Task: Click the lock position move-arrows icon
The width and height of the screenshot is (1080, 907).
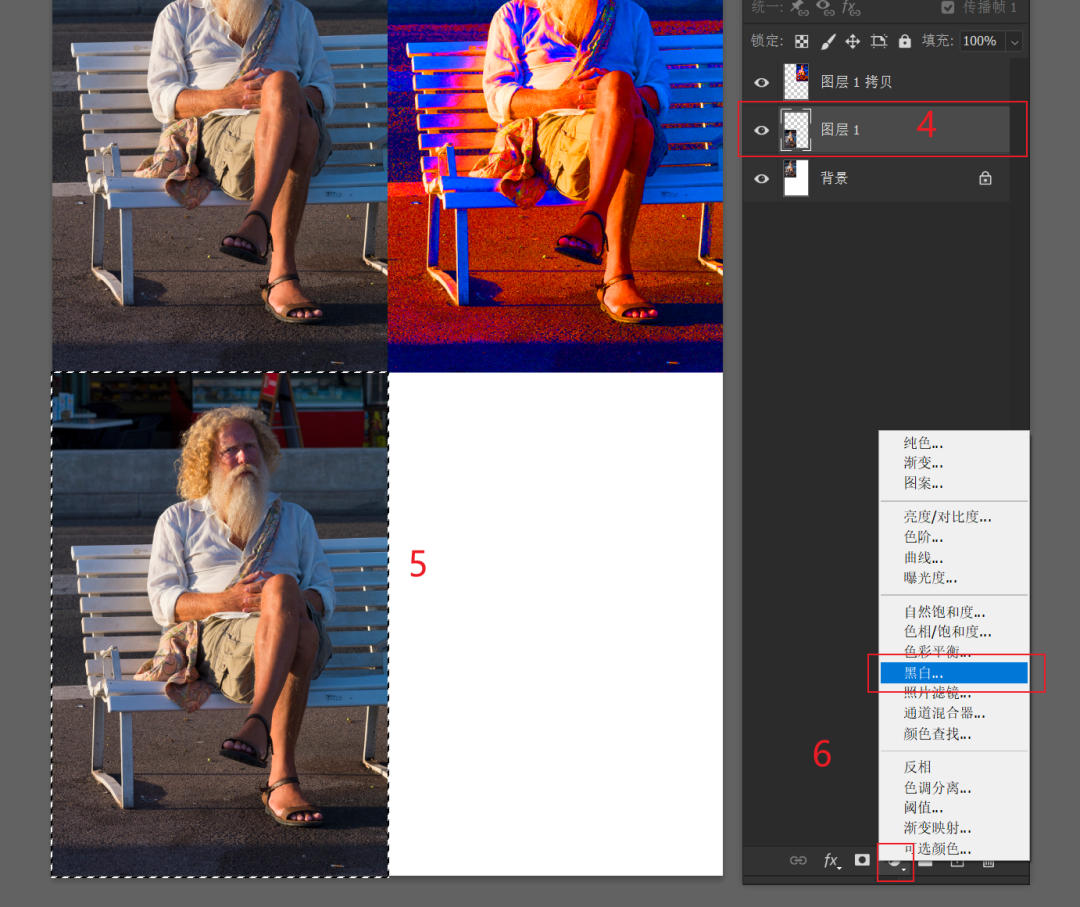Action: click(x=853, y=42)
